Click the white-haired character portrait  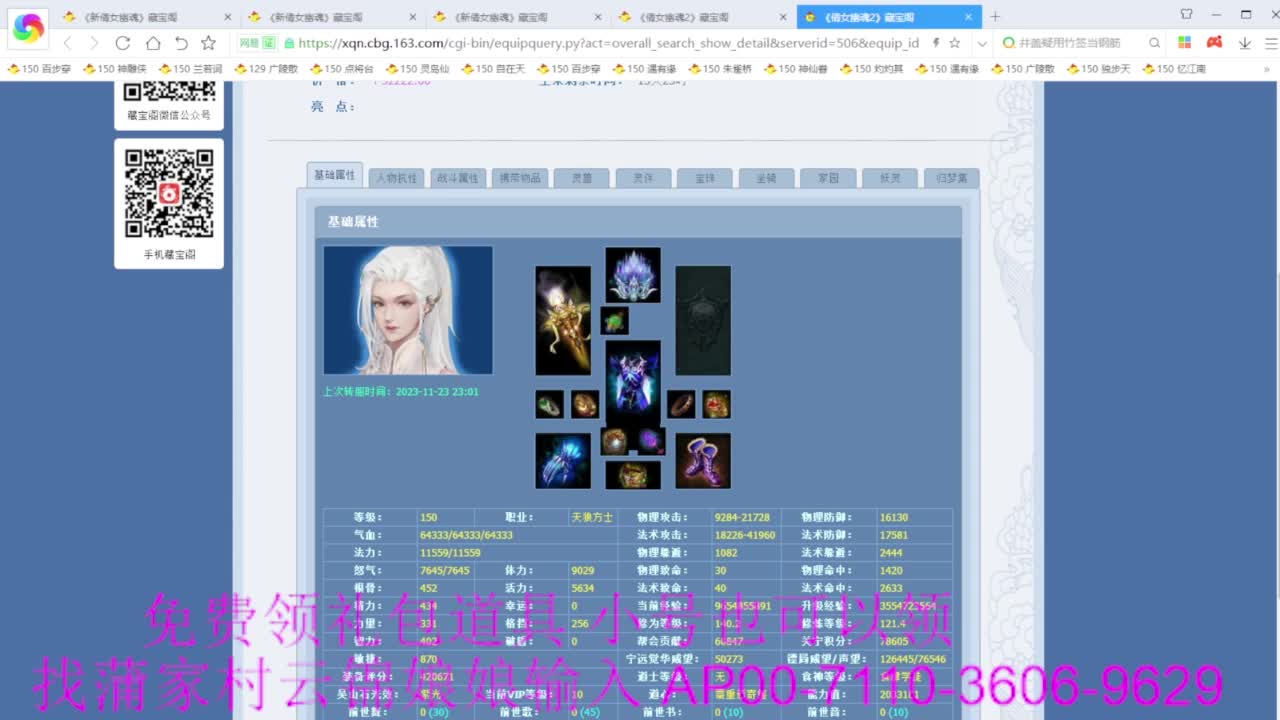[x=408, y=310]
